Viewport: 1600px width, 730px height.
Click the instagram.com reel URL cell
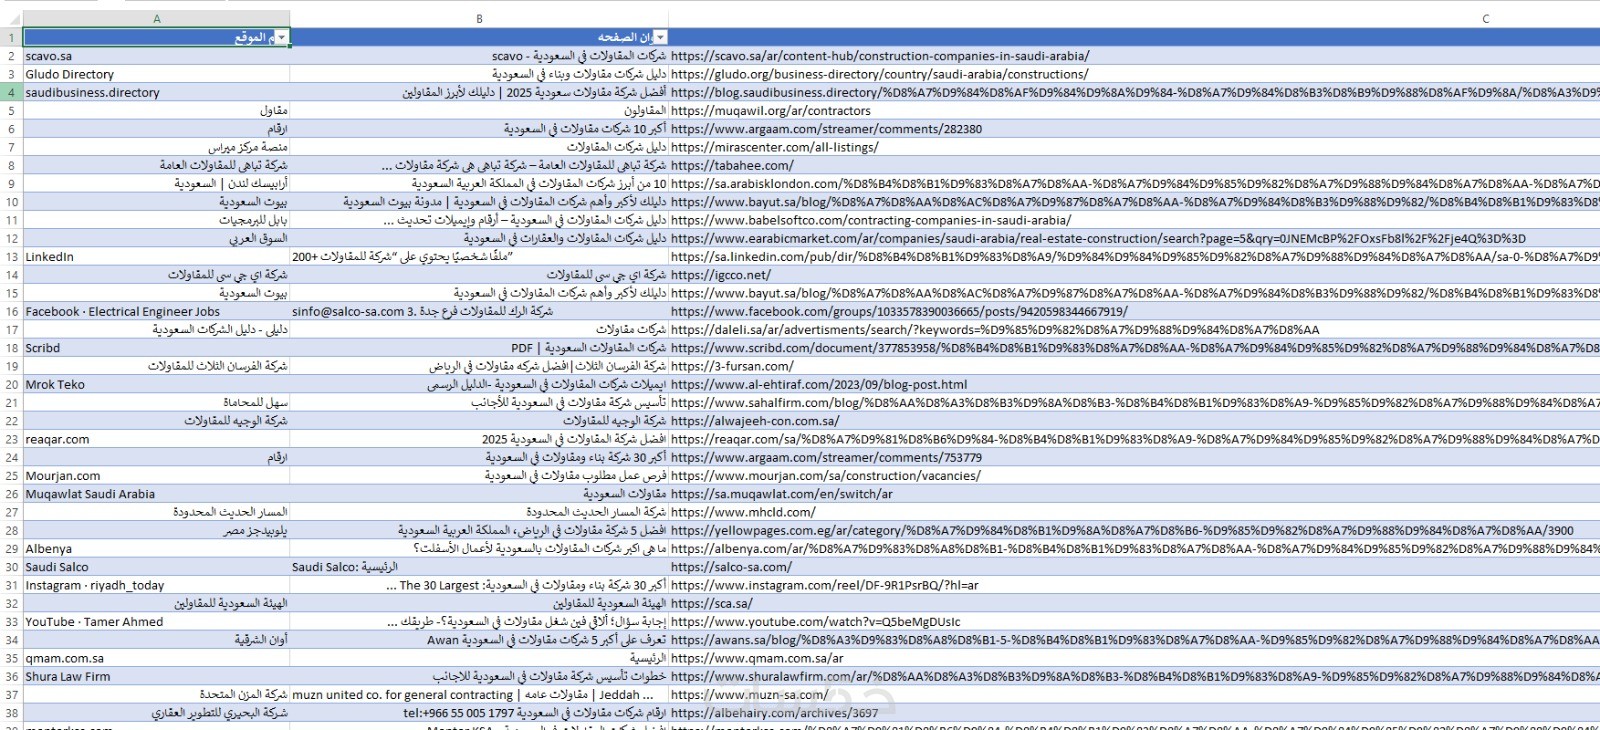(x=825, y=586)
